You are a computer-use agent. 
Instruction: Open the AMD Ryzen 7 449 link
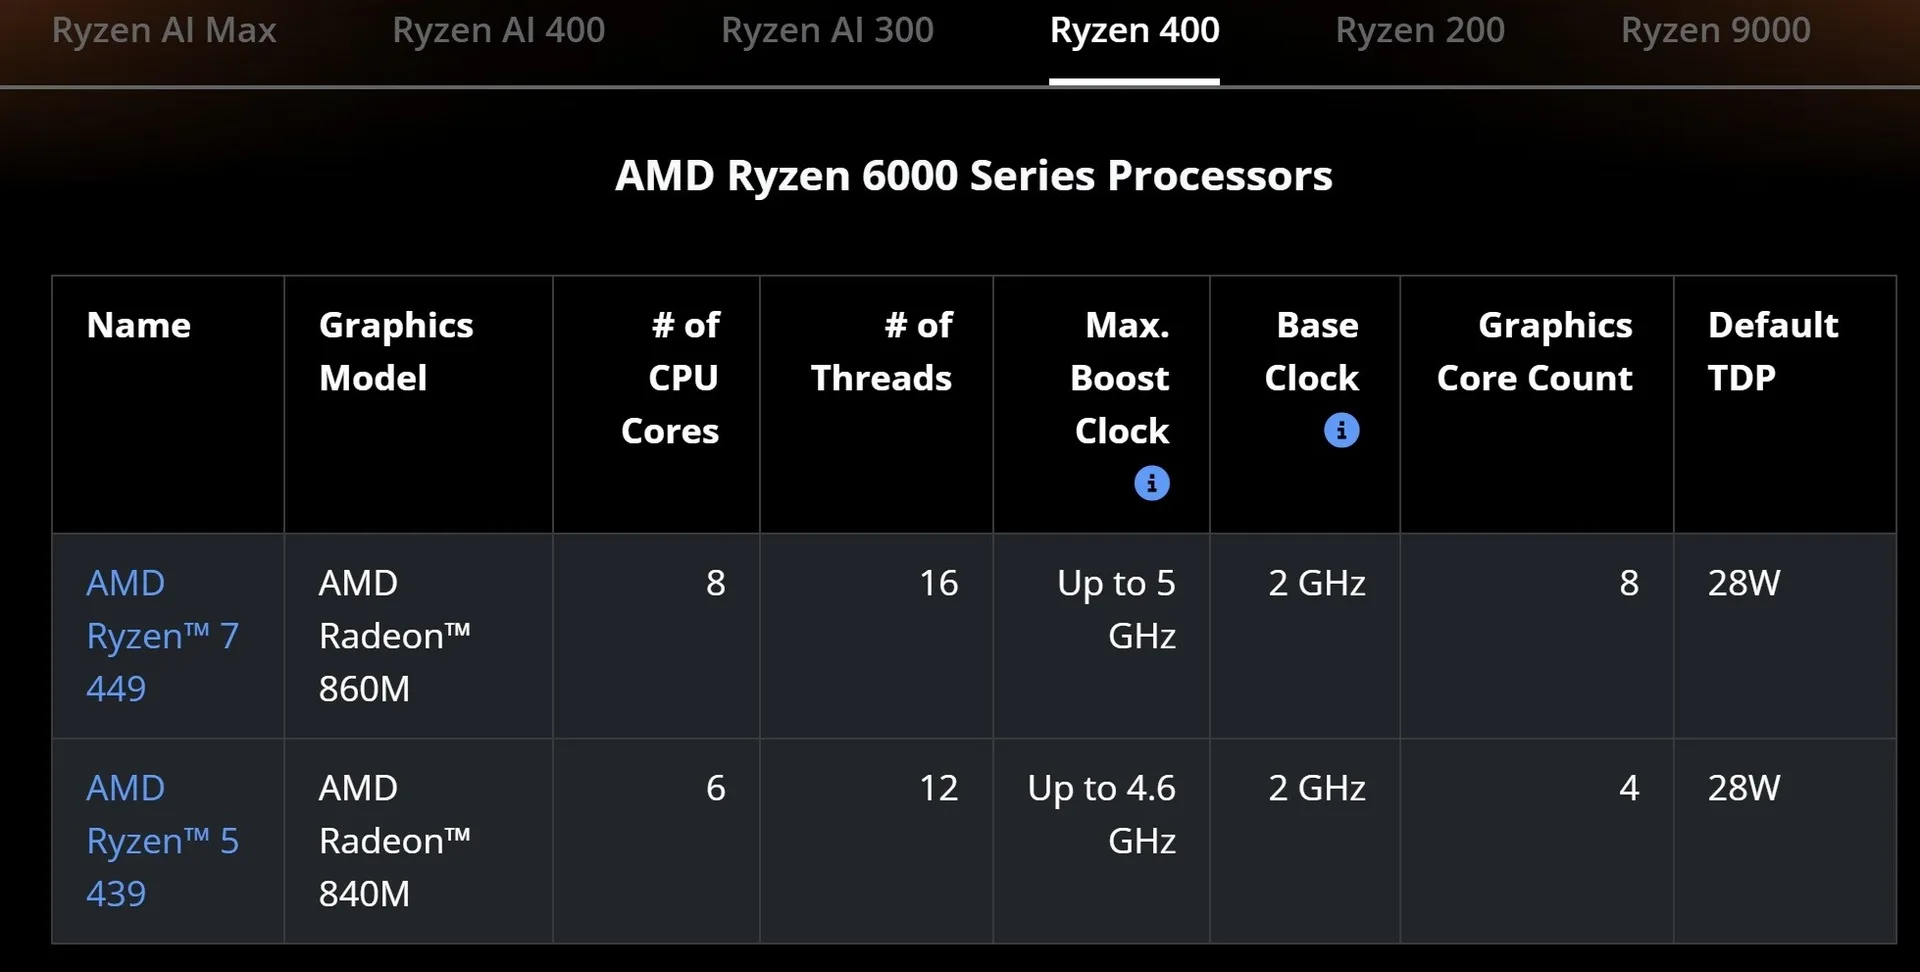coord(162,636)
